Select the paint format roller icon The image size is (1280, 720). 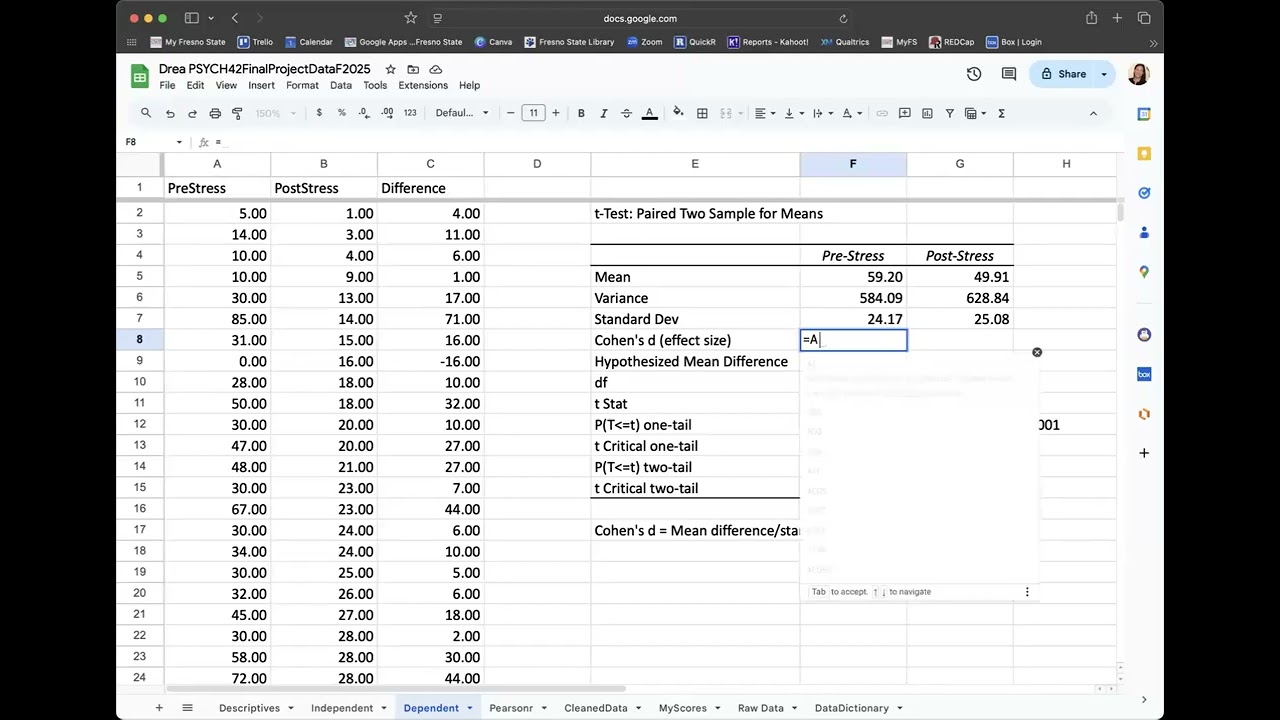(x=237, y=113)
